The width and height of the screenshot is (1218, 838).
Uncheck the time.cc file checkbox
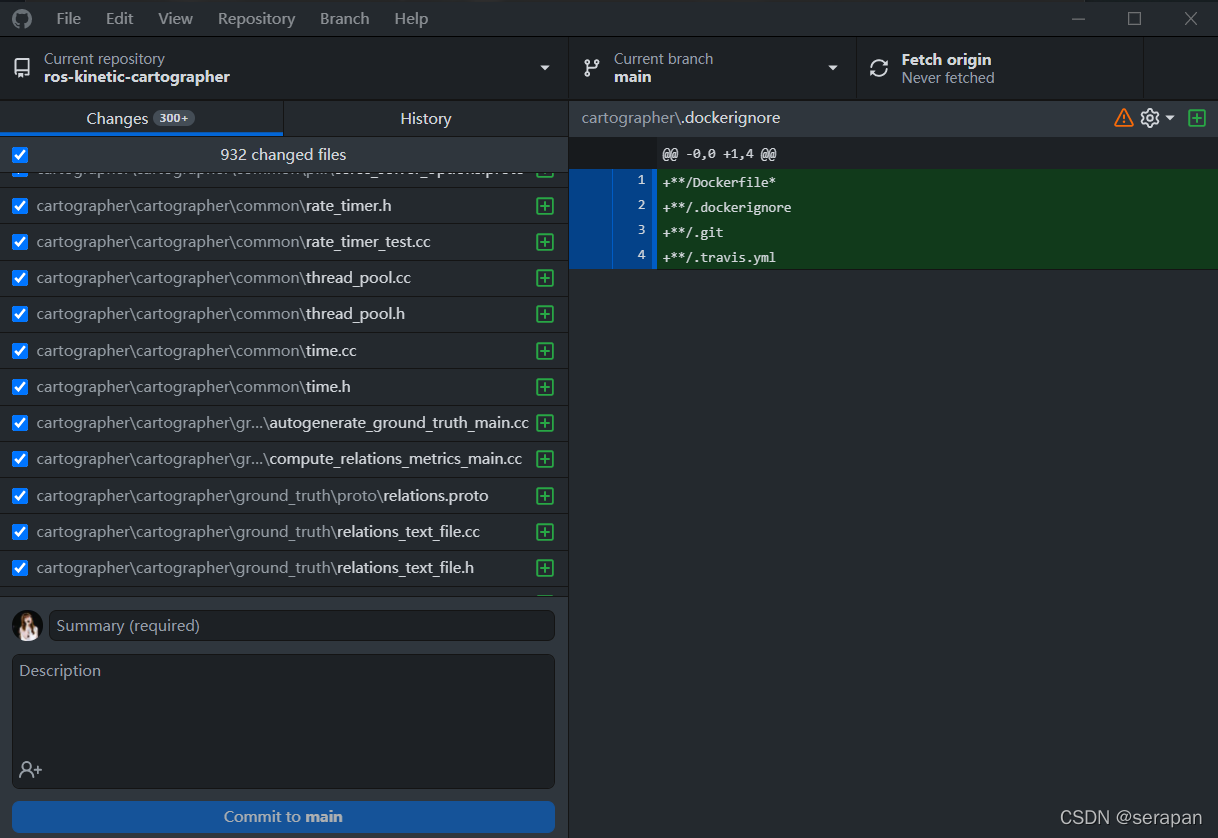(20, 351)
